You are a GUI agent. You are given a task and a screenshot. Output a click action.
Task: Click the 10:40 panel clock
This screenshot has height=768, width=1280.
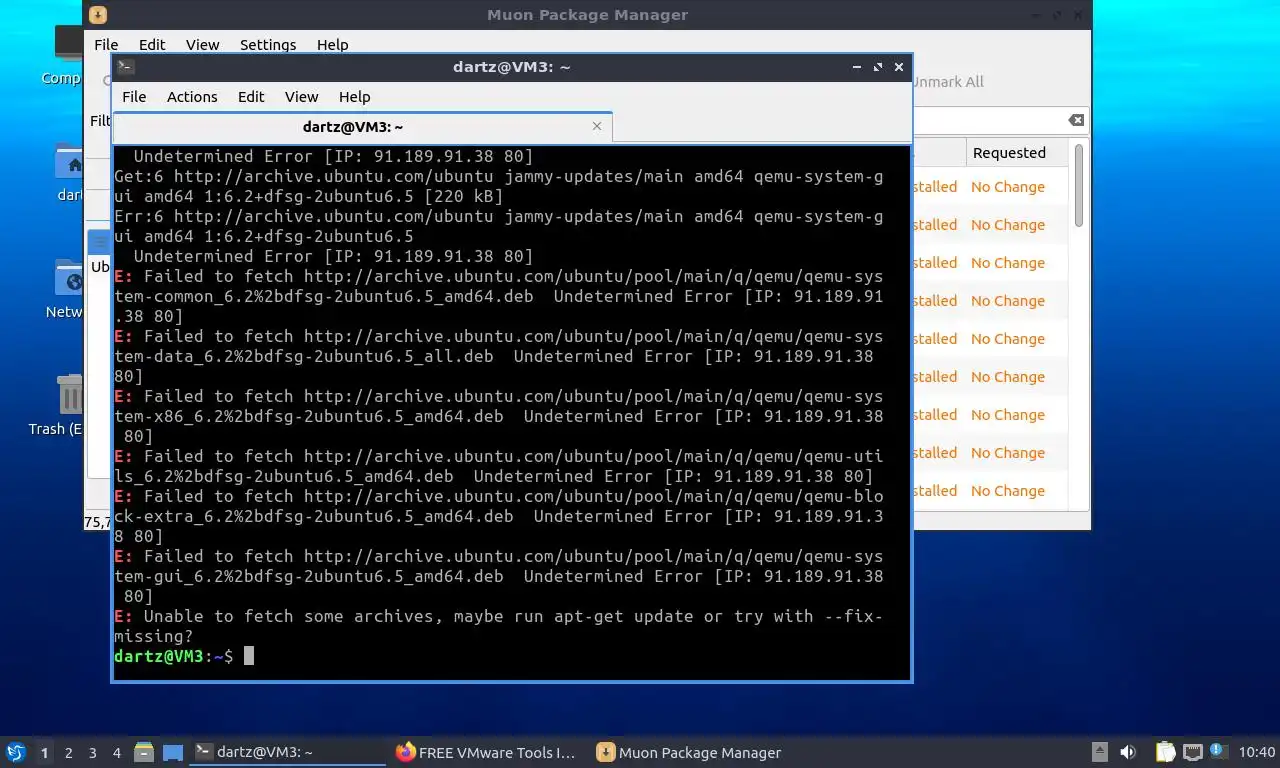coord(1257,752)
